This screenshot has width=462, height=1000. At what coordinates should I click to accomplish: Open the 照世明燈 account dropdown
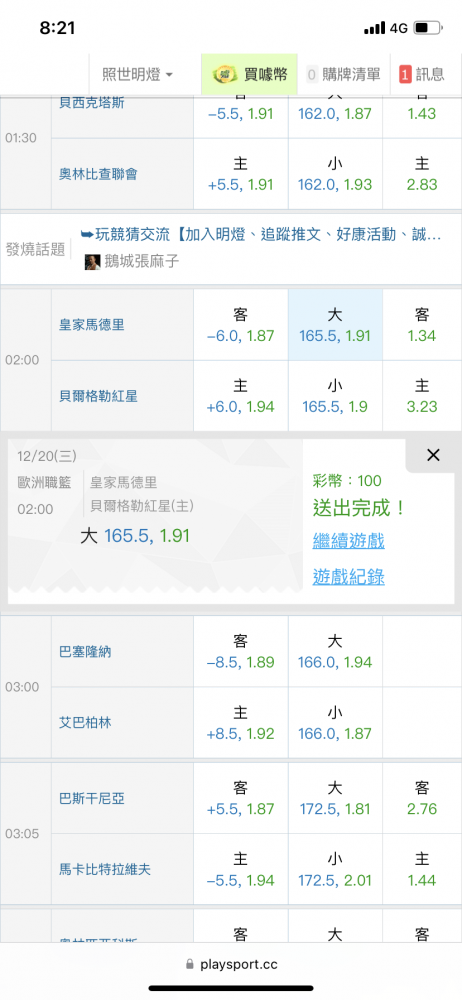pos(137,75)
